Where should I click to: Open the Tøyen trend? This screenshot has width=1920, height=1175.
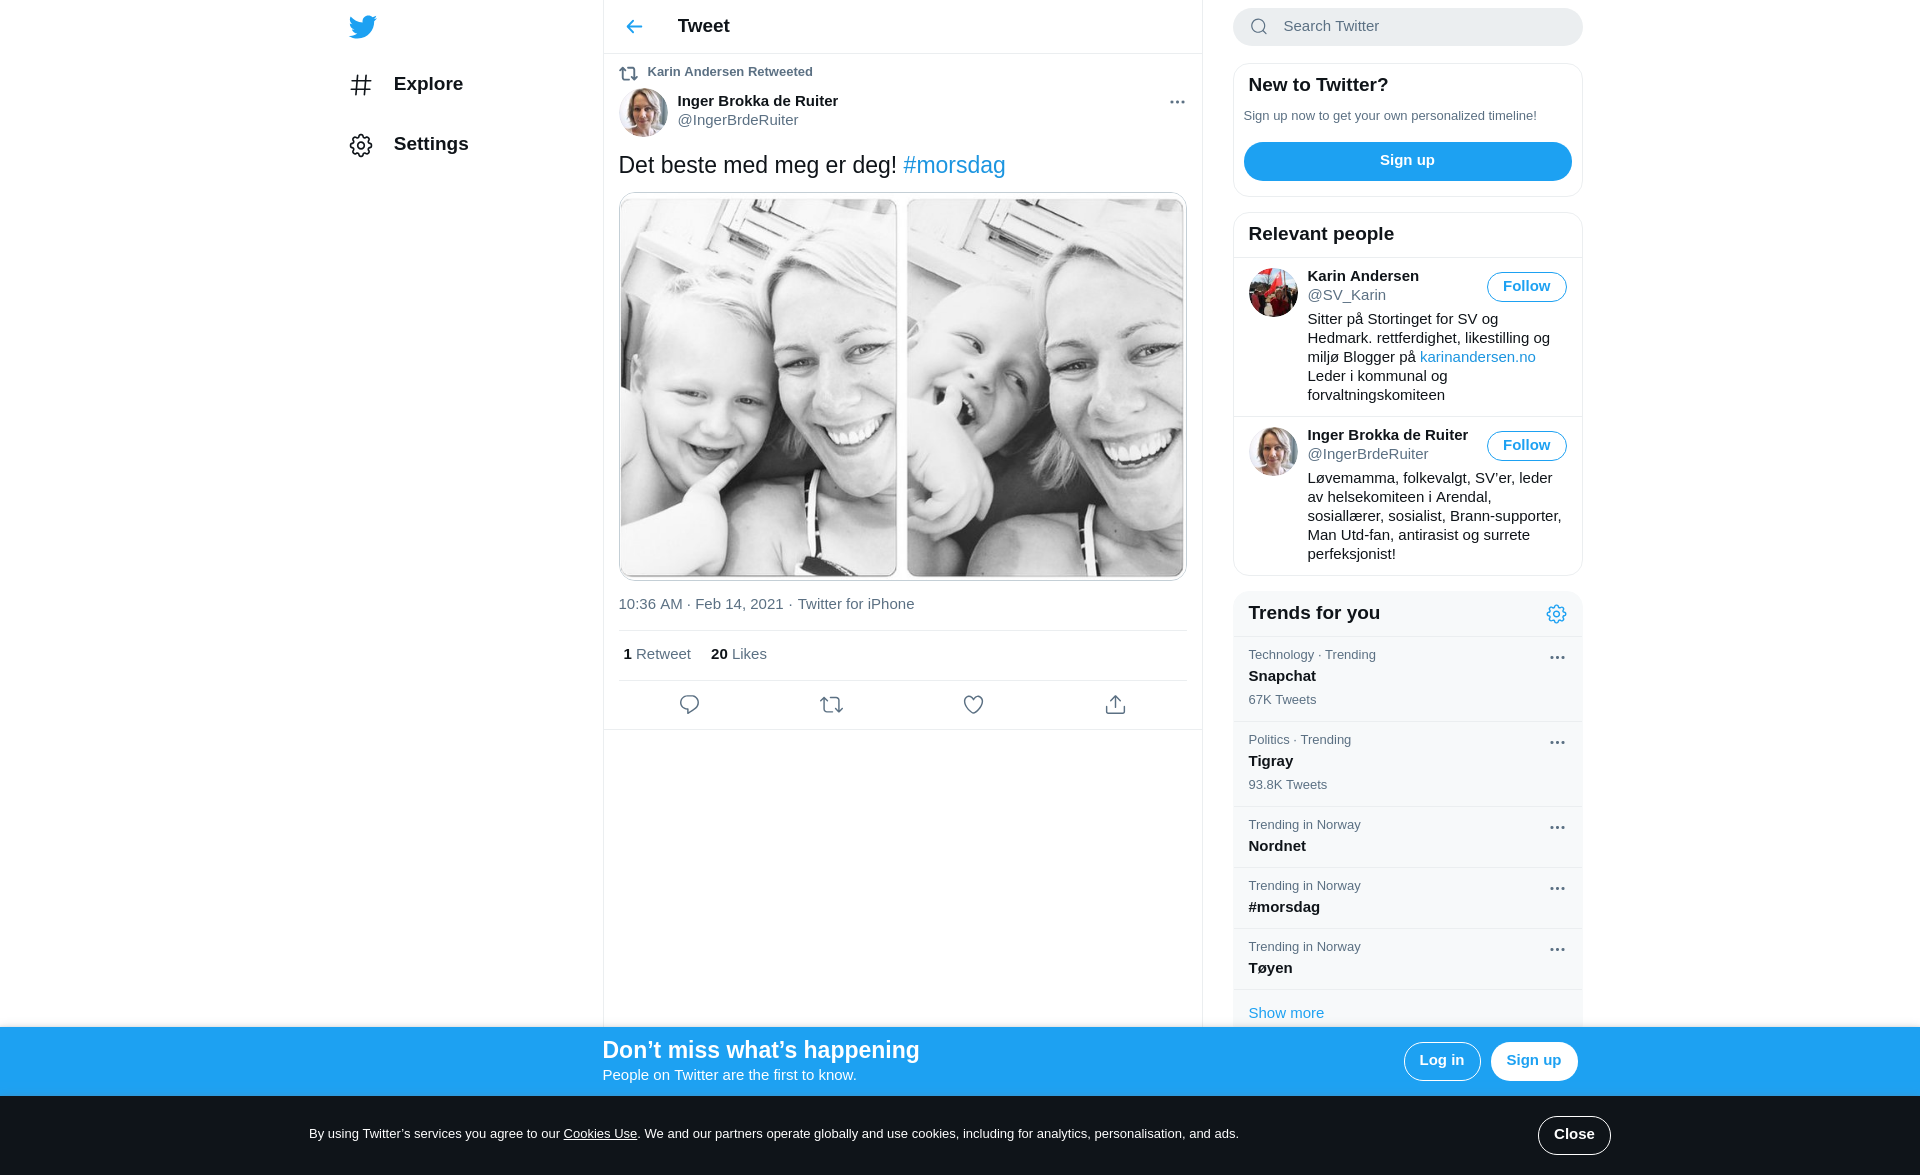[1408, 959]
